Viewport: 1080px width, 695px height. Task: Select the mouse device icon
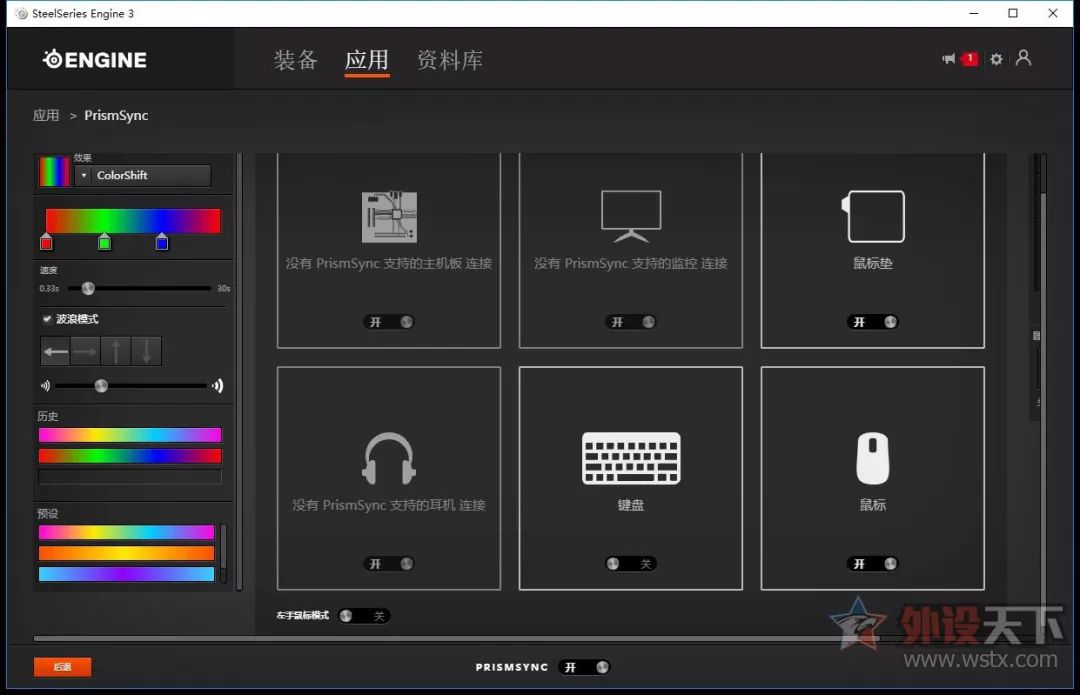873,458
